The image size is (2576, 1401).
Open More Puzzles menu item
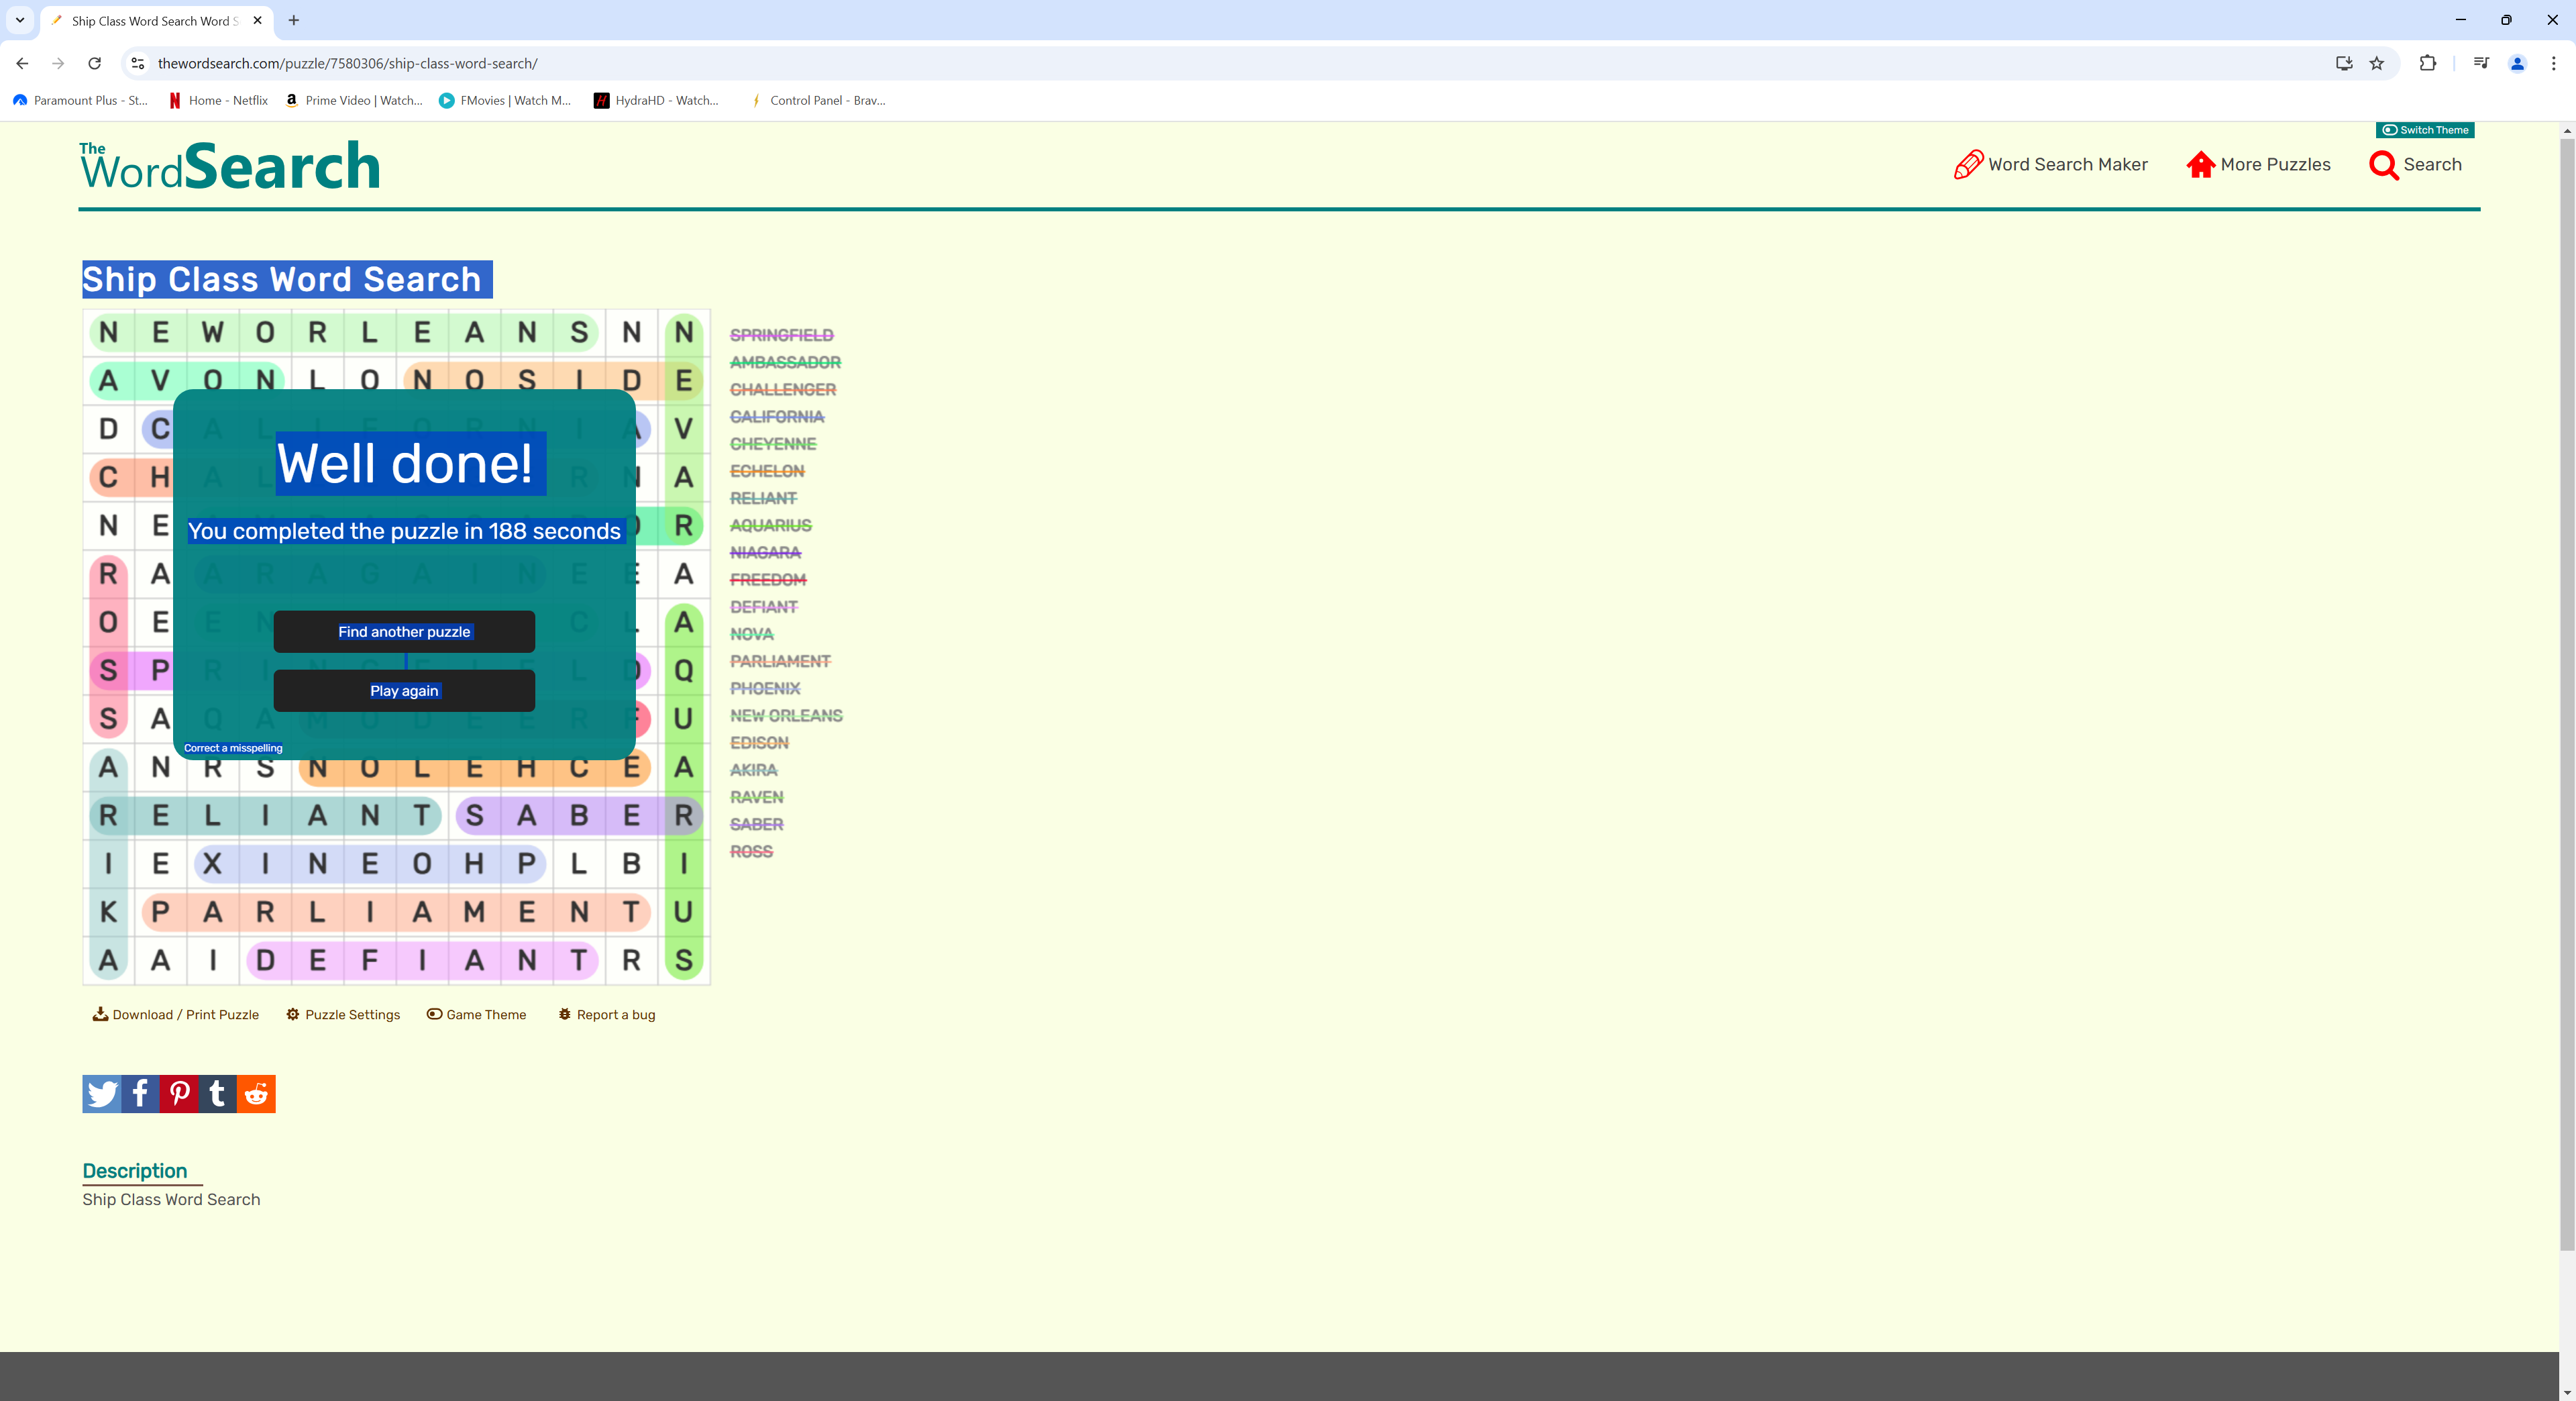pyautogui.click(x=2258, y=165)
